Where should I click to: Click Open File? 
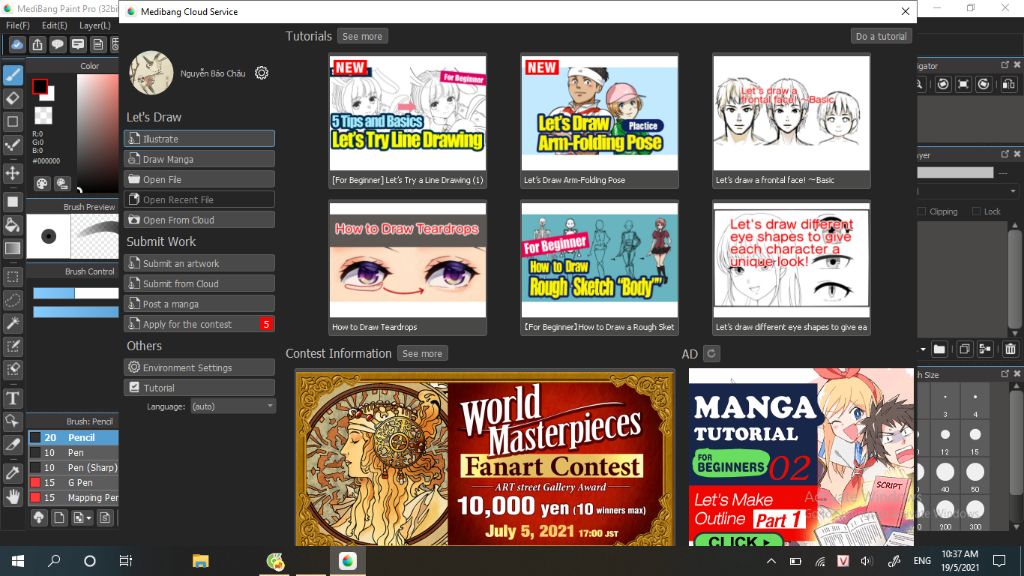point(199,179)
